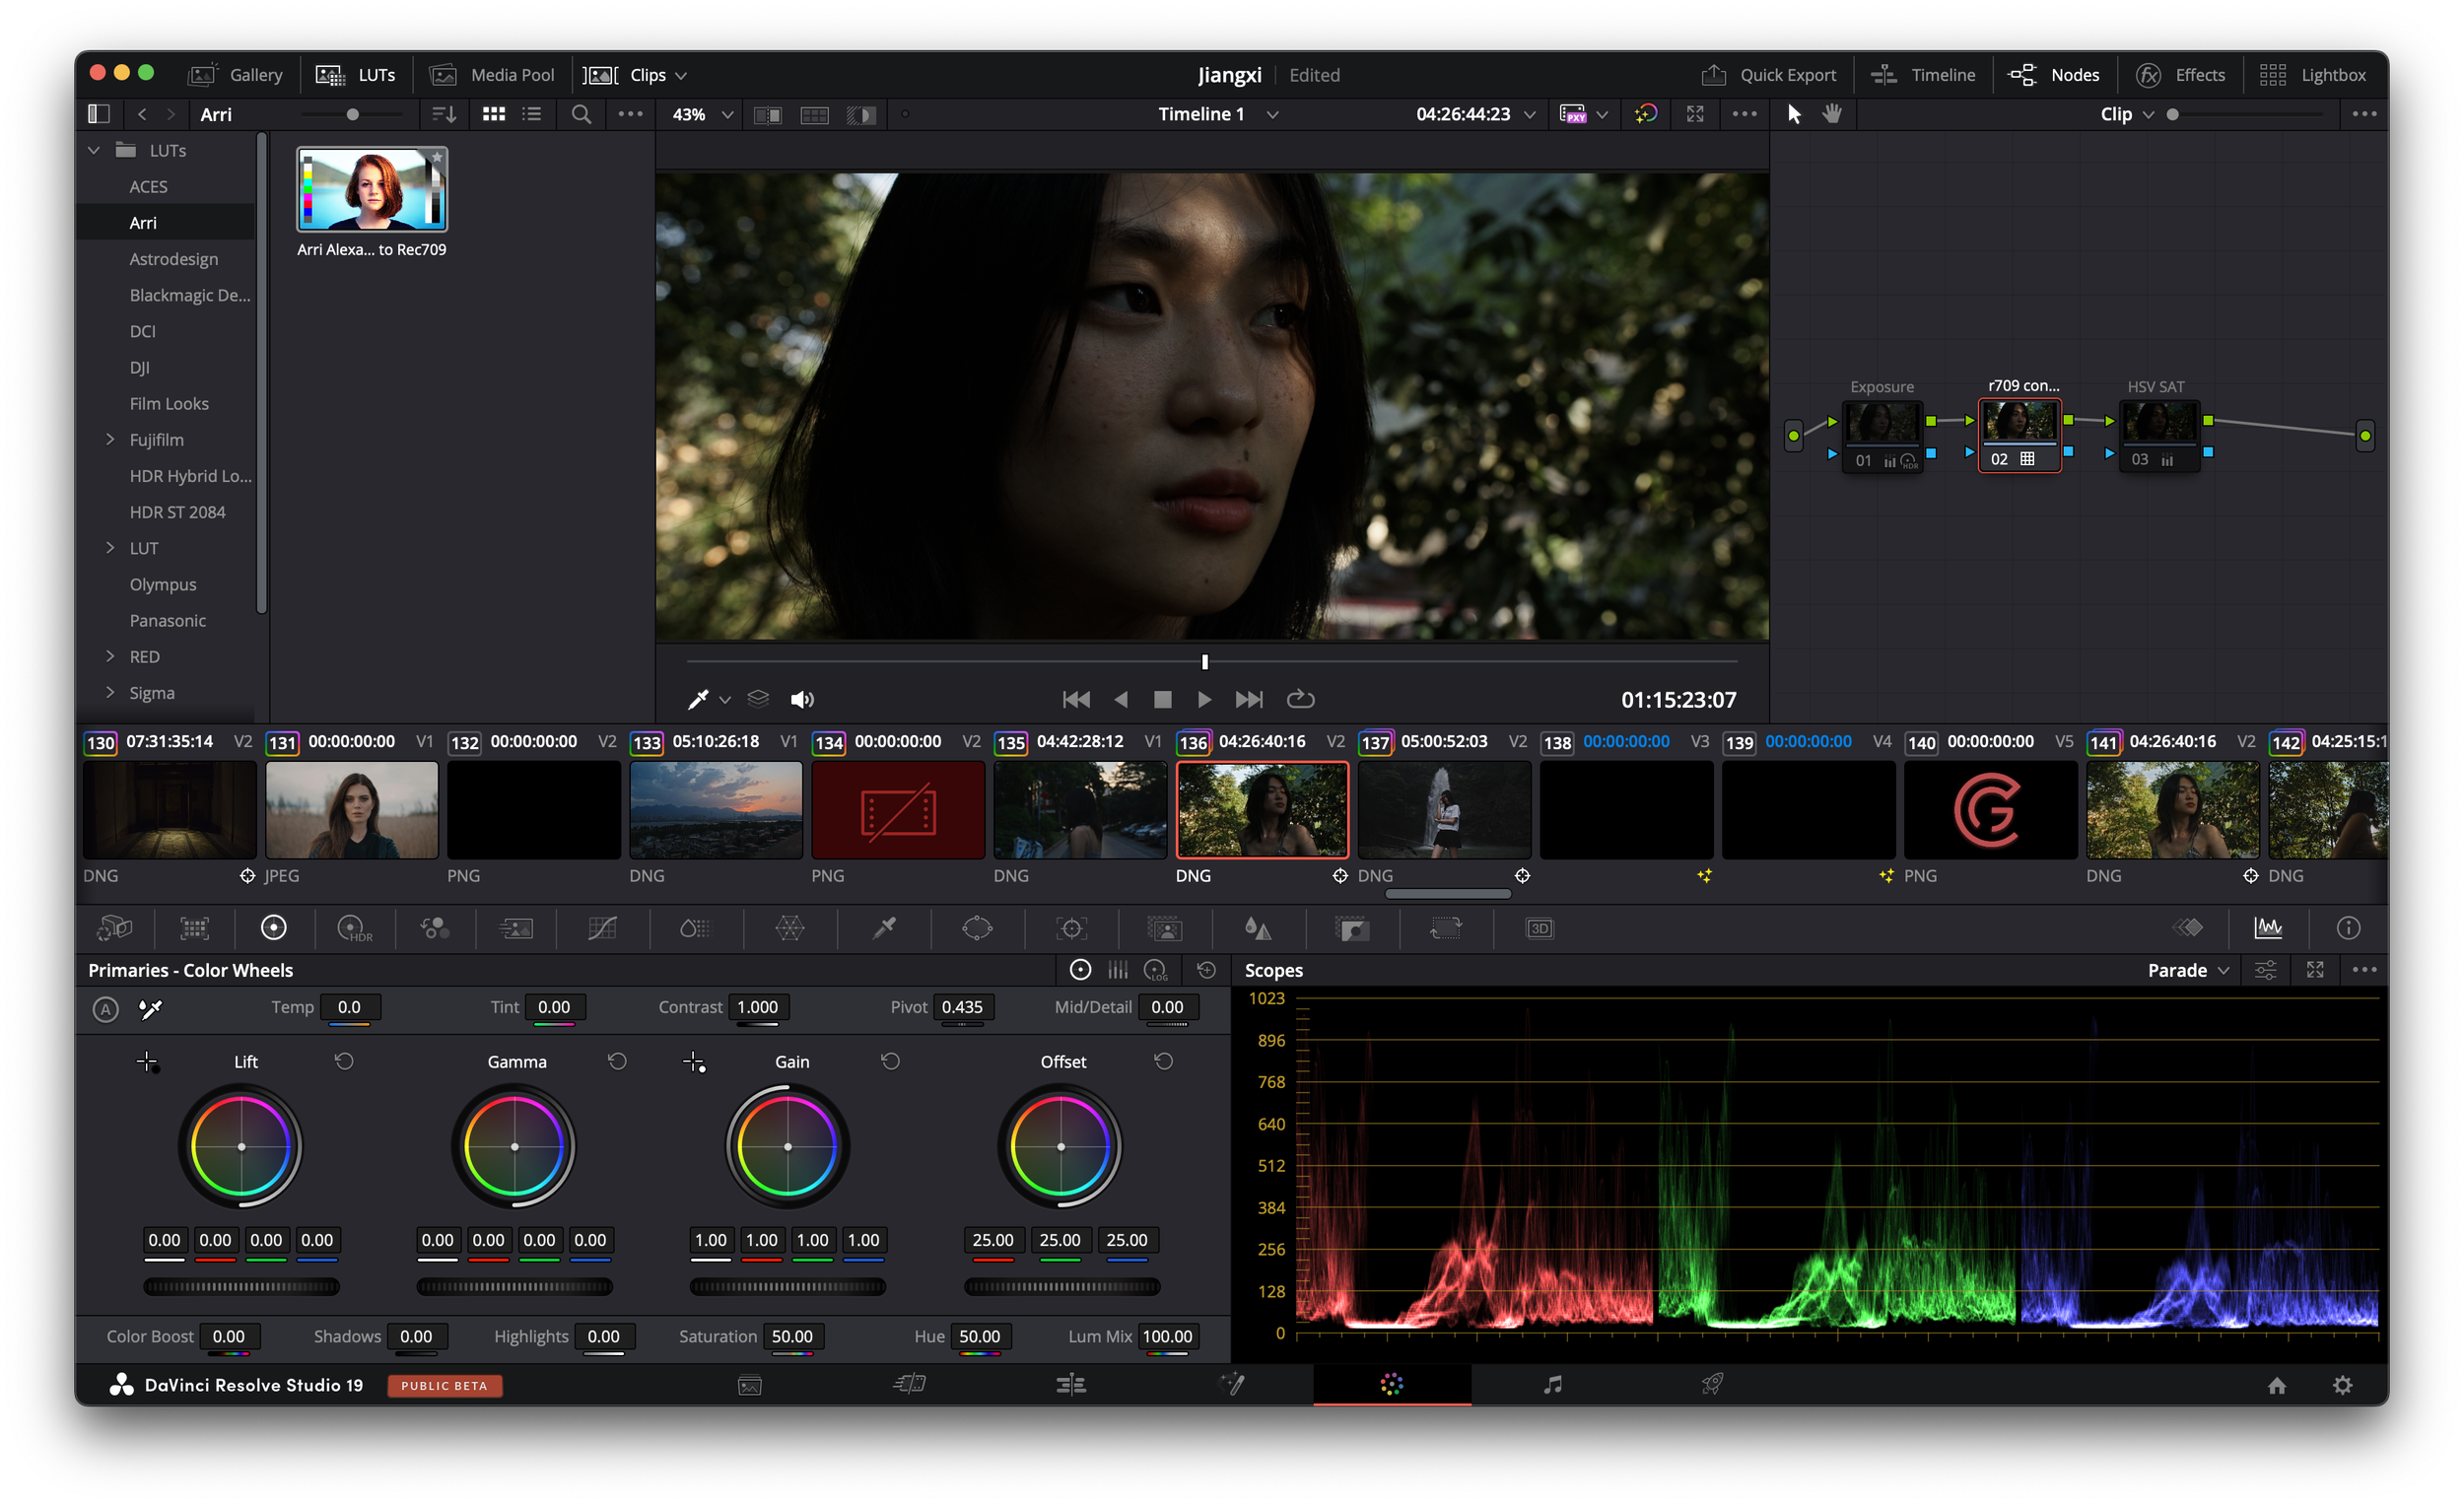
Task: Toggle the LUTs panel tab
Action: (x=355, y=75)
